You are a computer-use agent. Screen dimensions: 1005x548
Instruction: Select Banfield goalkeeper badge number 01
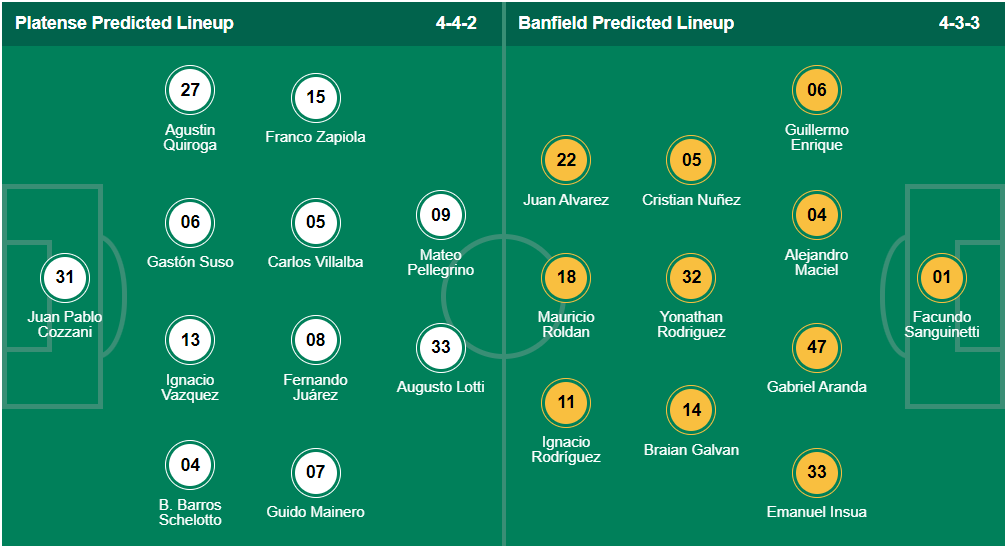942,278
